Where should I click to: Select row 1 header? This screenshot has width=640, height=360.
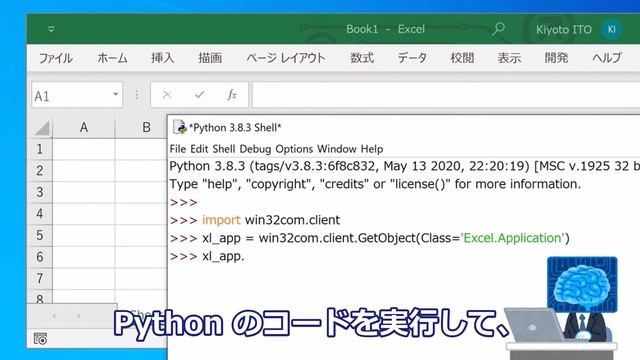(40, 149)
